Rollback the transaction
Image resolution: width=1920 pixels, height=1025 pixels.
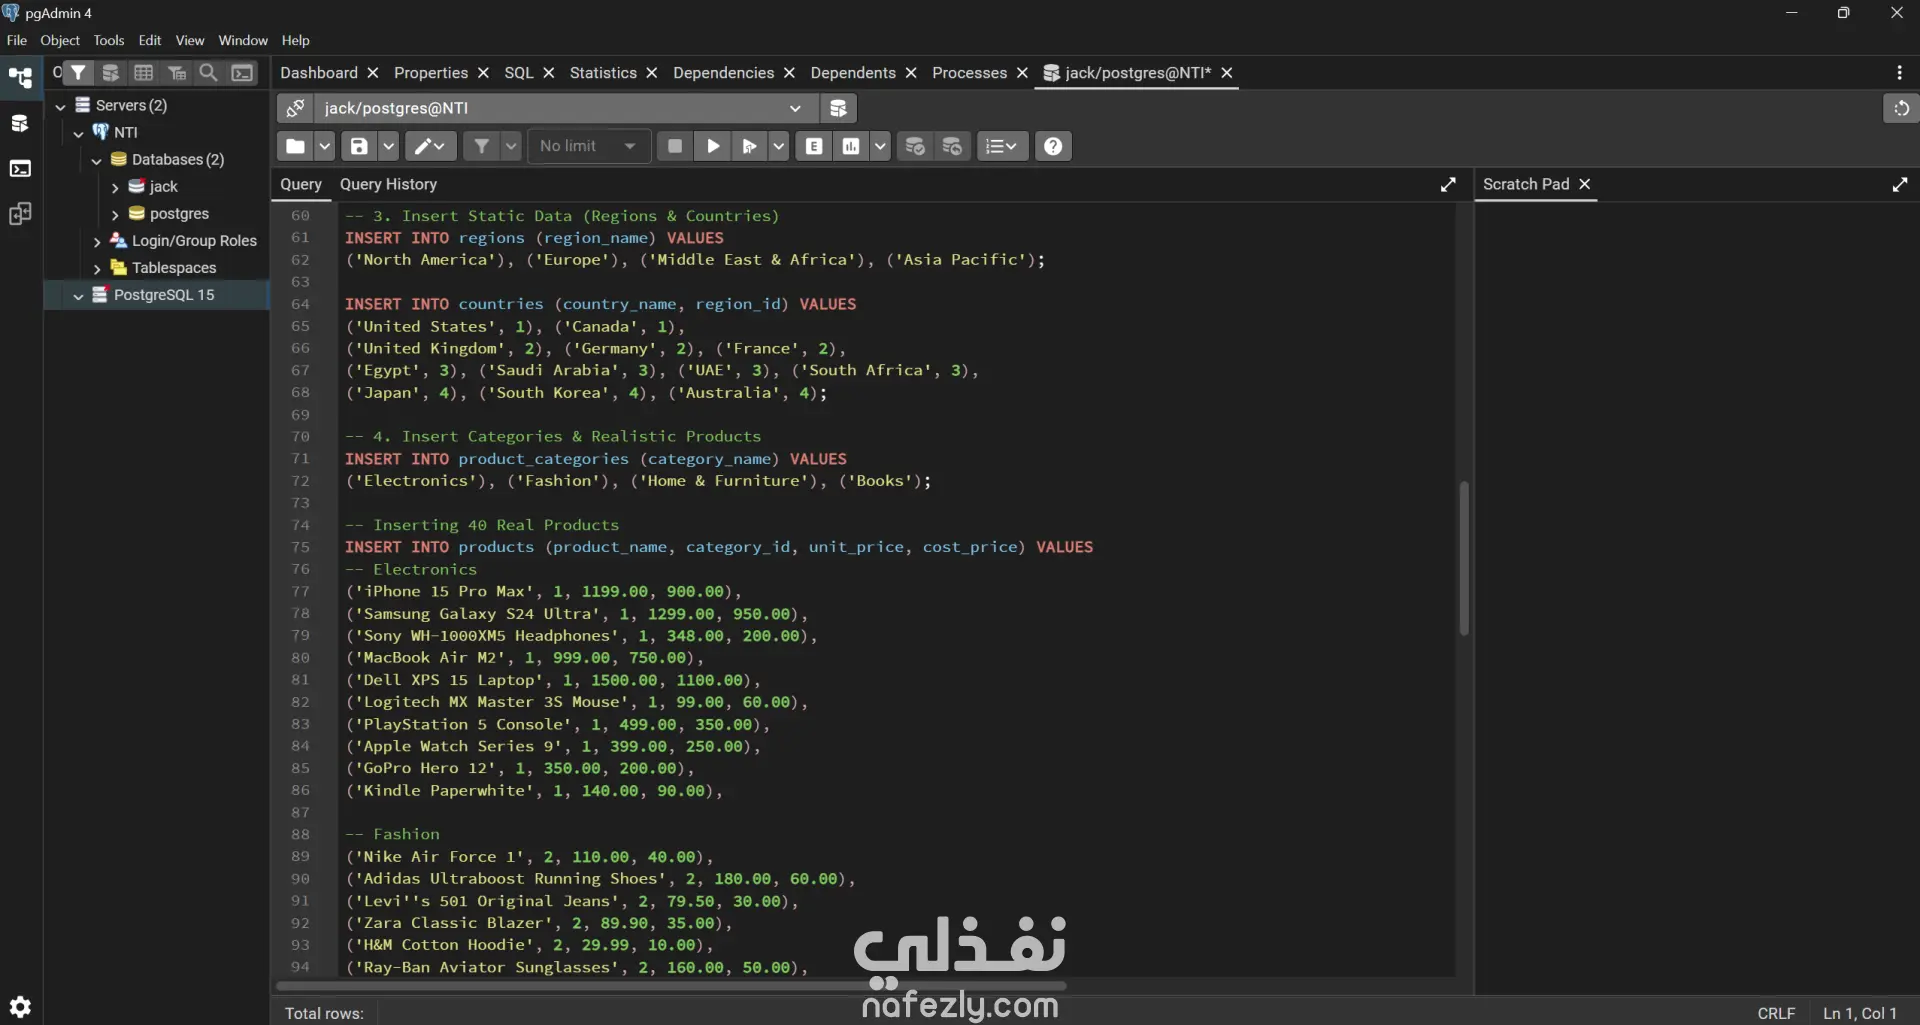pyautogui.click(x=953, y=146)
